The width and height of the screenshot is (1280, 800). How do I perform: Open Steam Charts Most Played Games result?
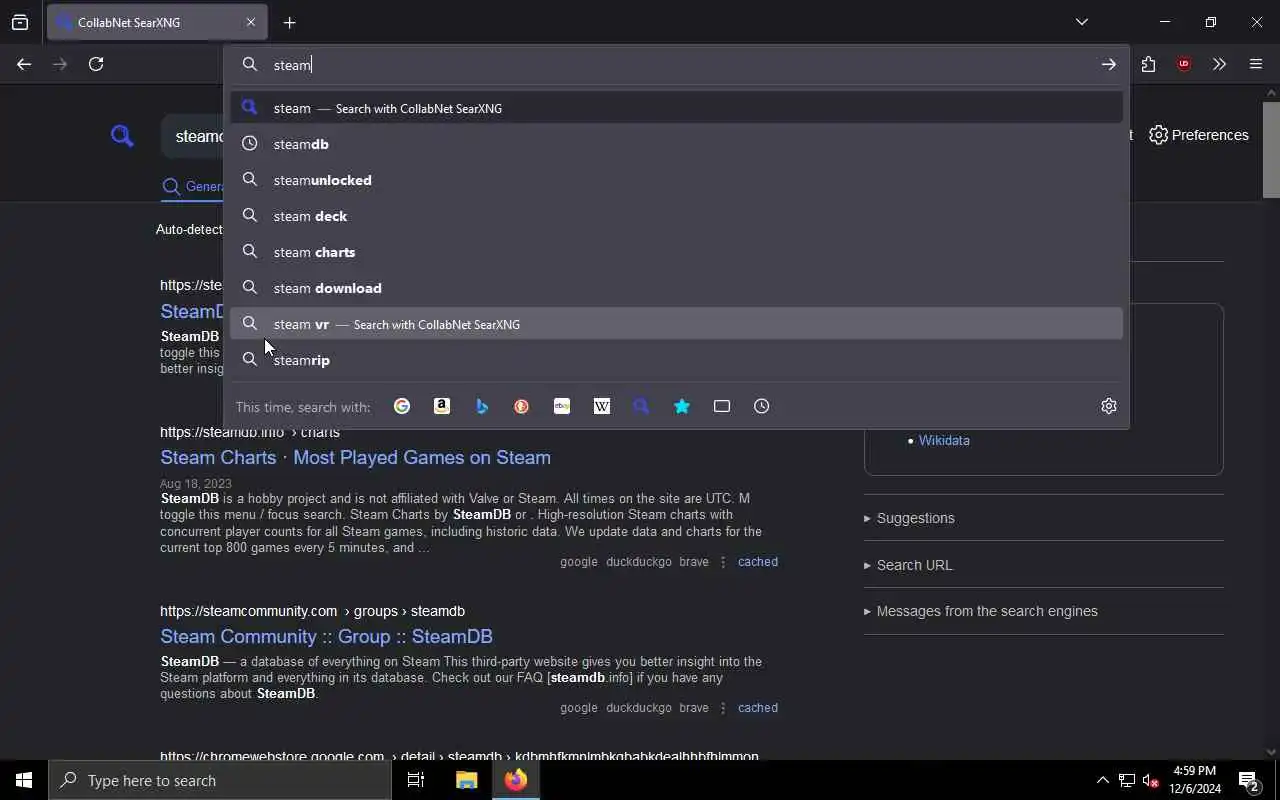click(x=355, y=457)
